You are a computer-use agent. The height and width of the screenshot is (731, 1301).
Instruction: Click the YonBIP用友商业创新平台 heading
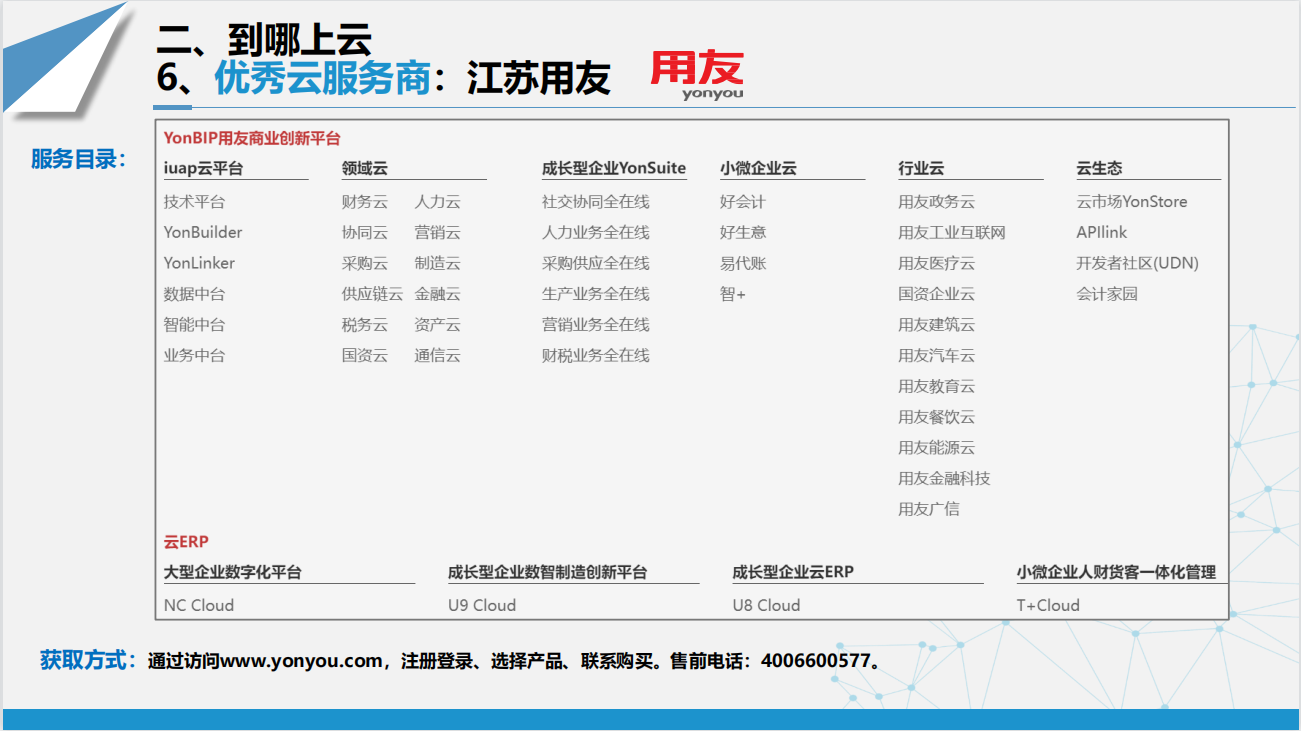(x=252, y=138)
